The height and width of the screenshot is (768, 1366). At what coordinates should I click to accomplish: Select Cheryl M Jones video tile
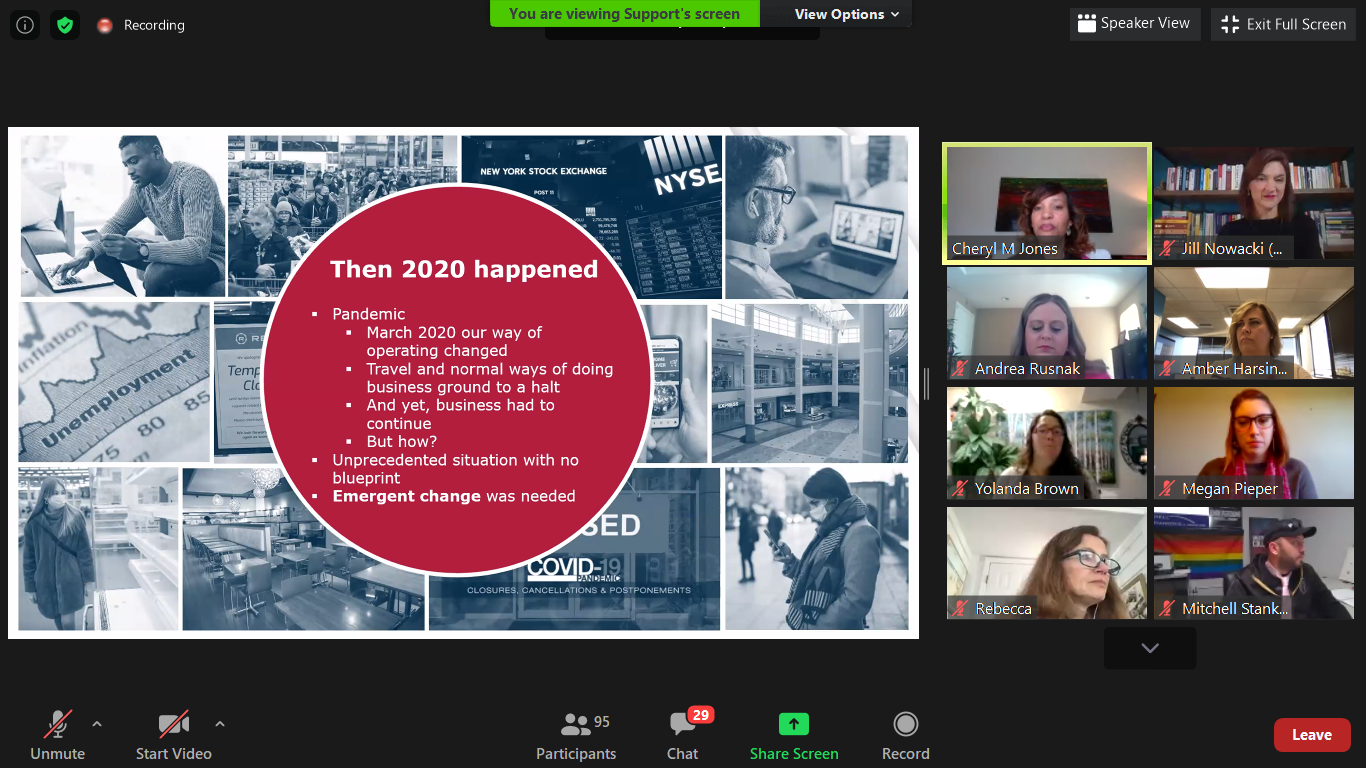(x=1046, y=203)
